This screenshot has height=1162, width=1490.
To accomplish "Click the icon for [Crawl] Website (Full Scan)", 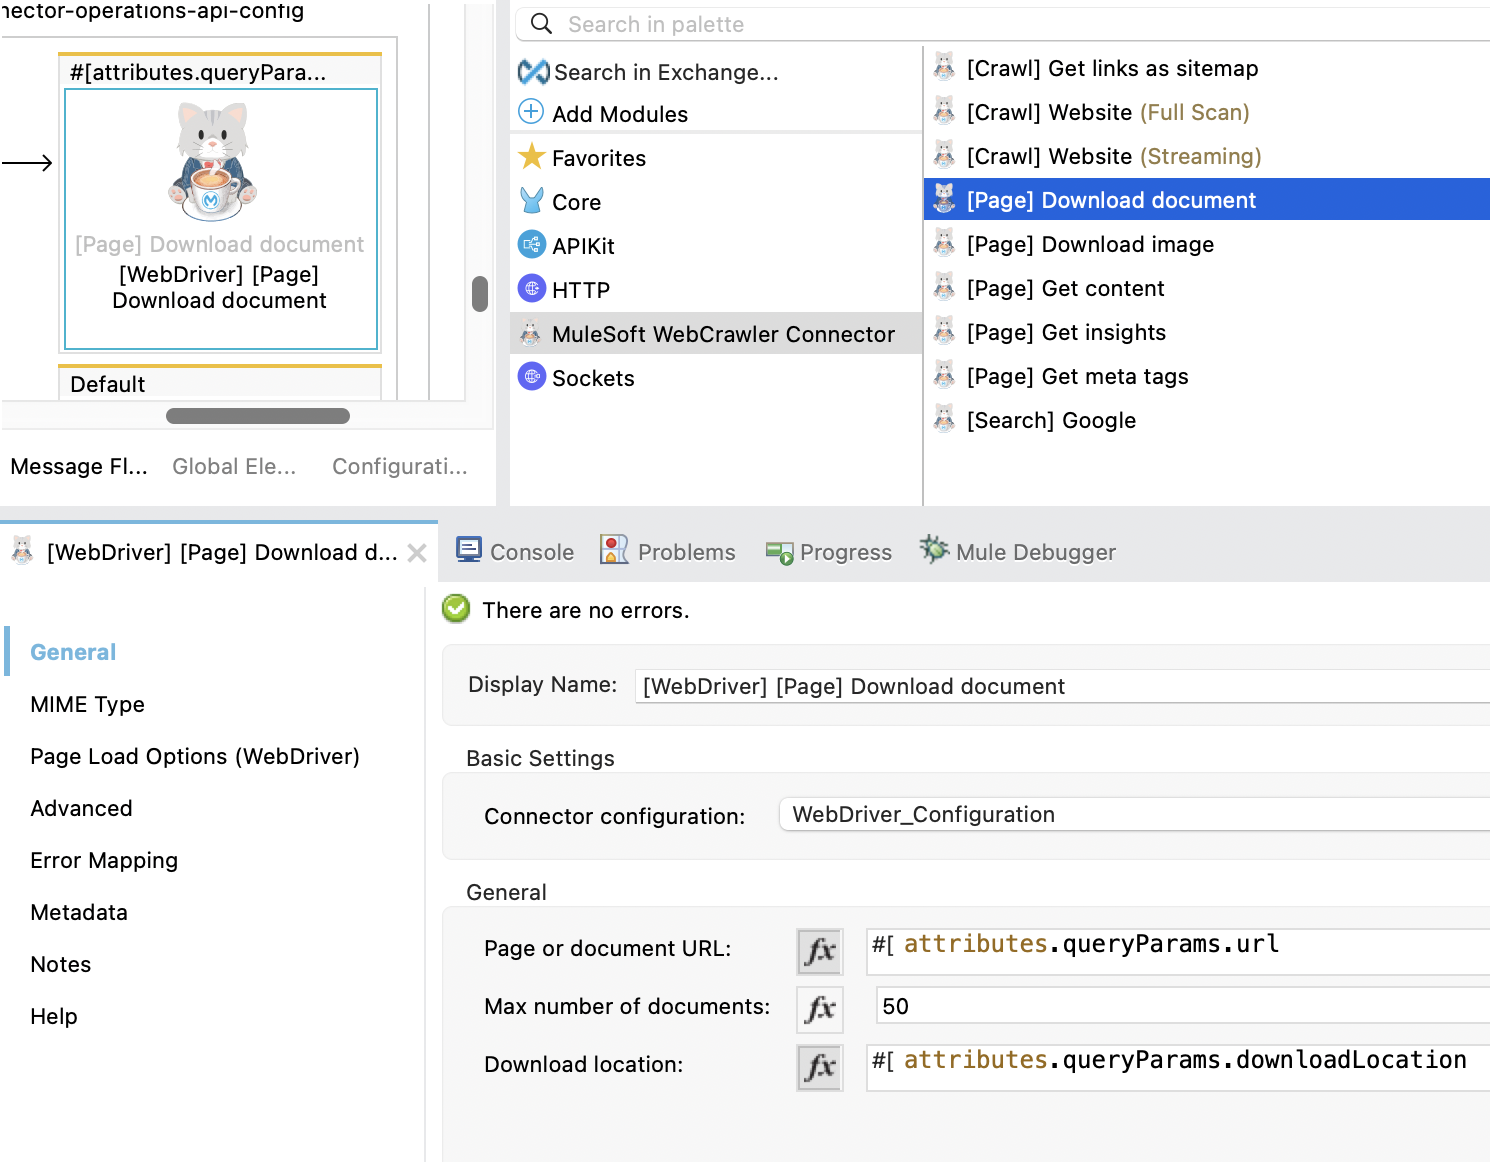I will [x=944, y=110].
